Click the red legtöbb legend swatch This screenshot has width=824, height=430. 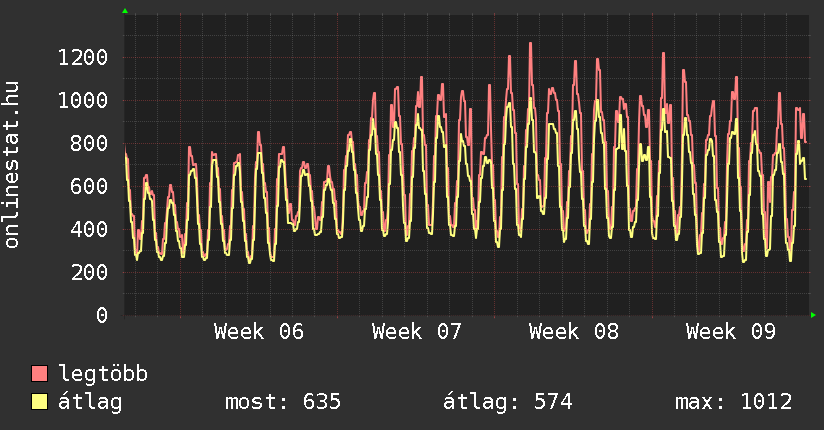coord(40,374)
